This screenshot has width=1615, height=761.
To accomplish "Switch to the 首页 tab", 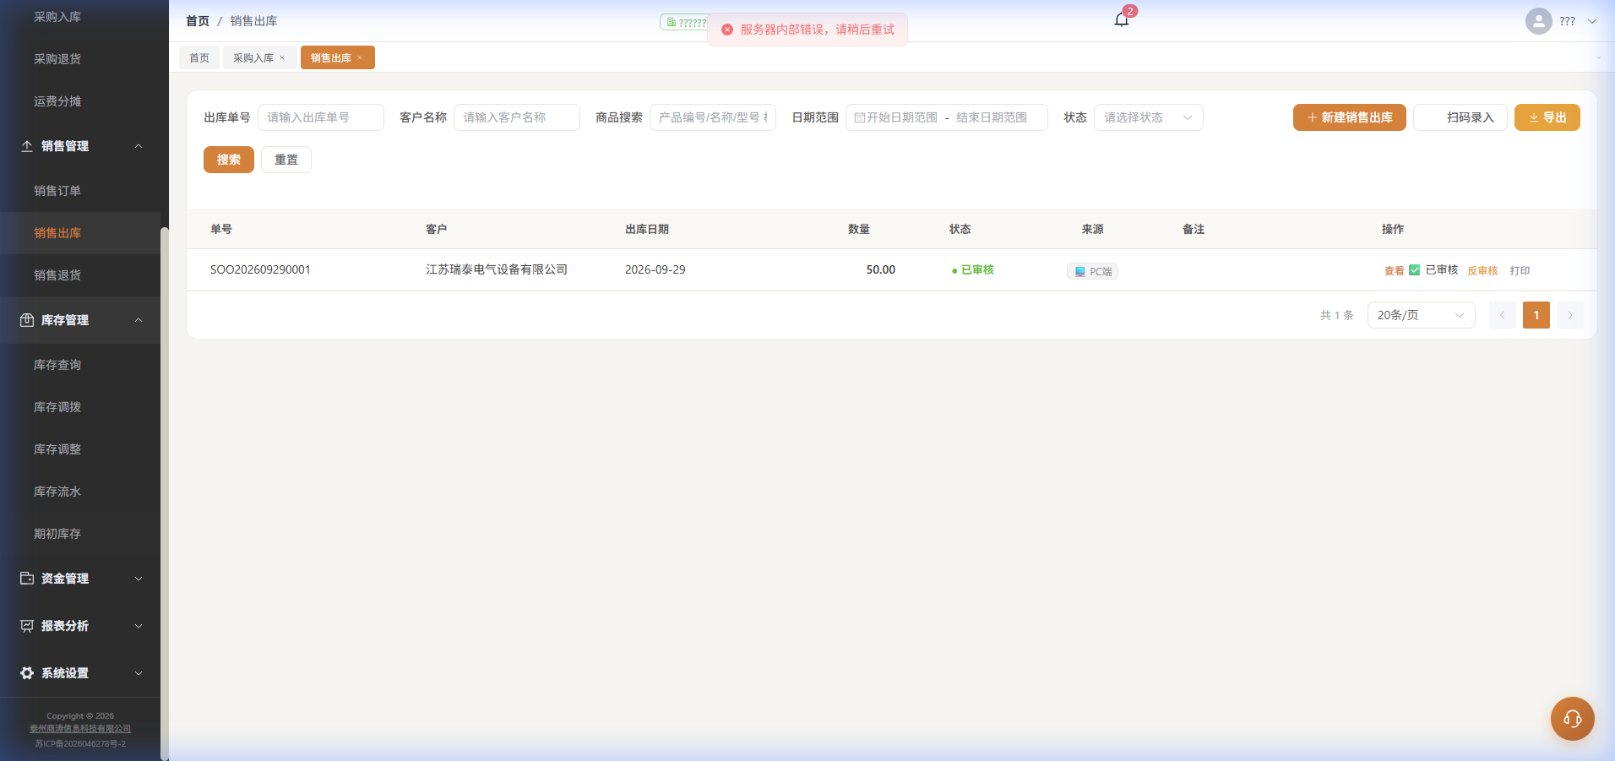I will coord(200,58).
